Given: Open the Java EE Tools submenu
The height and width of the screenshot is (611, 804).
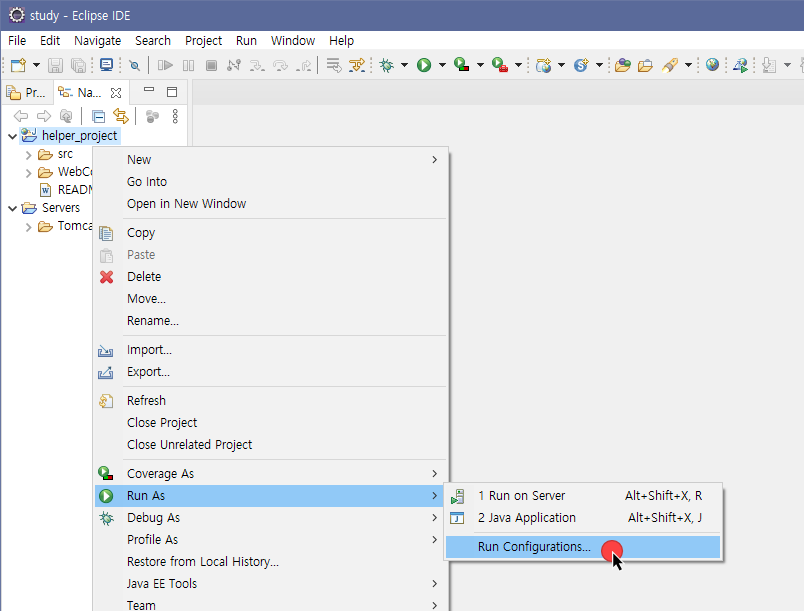Looking at the screenshot, I should (x=270, y=584).
